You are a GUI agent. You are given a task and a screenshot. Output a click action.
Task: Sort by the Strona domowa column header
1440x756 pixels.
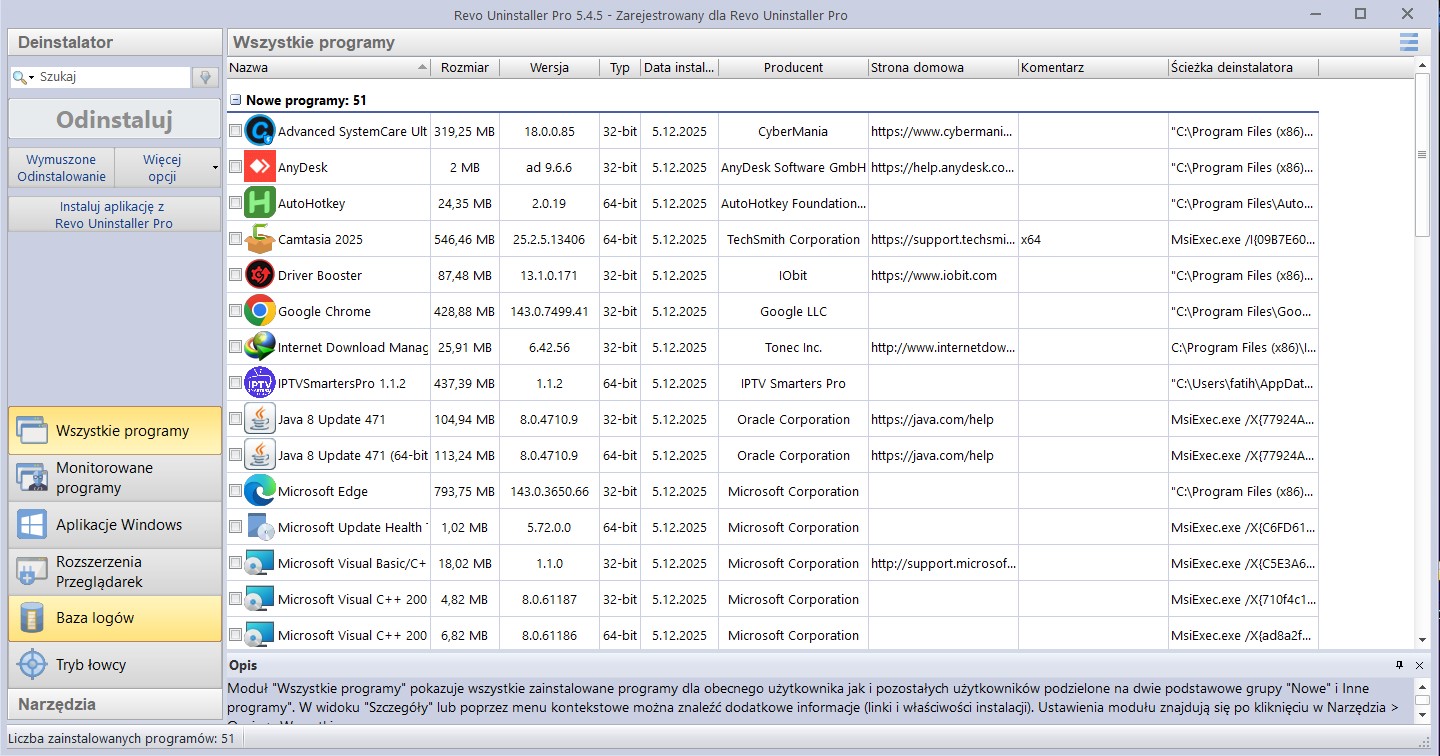(943, 67)
